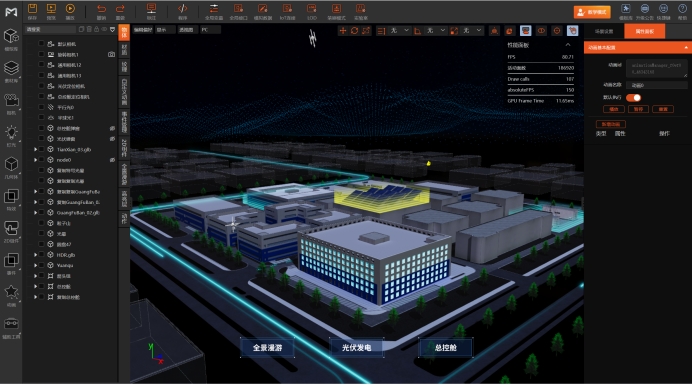Select the scale gizmo tool
This screenshot has width=692, height=385.
pos(366,30)
